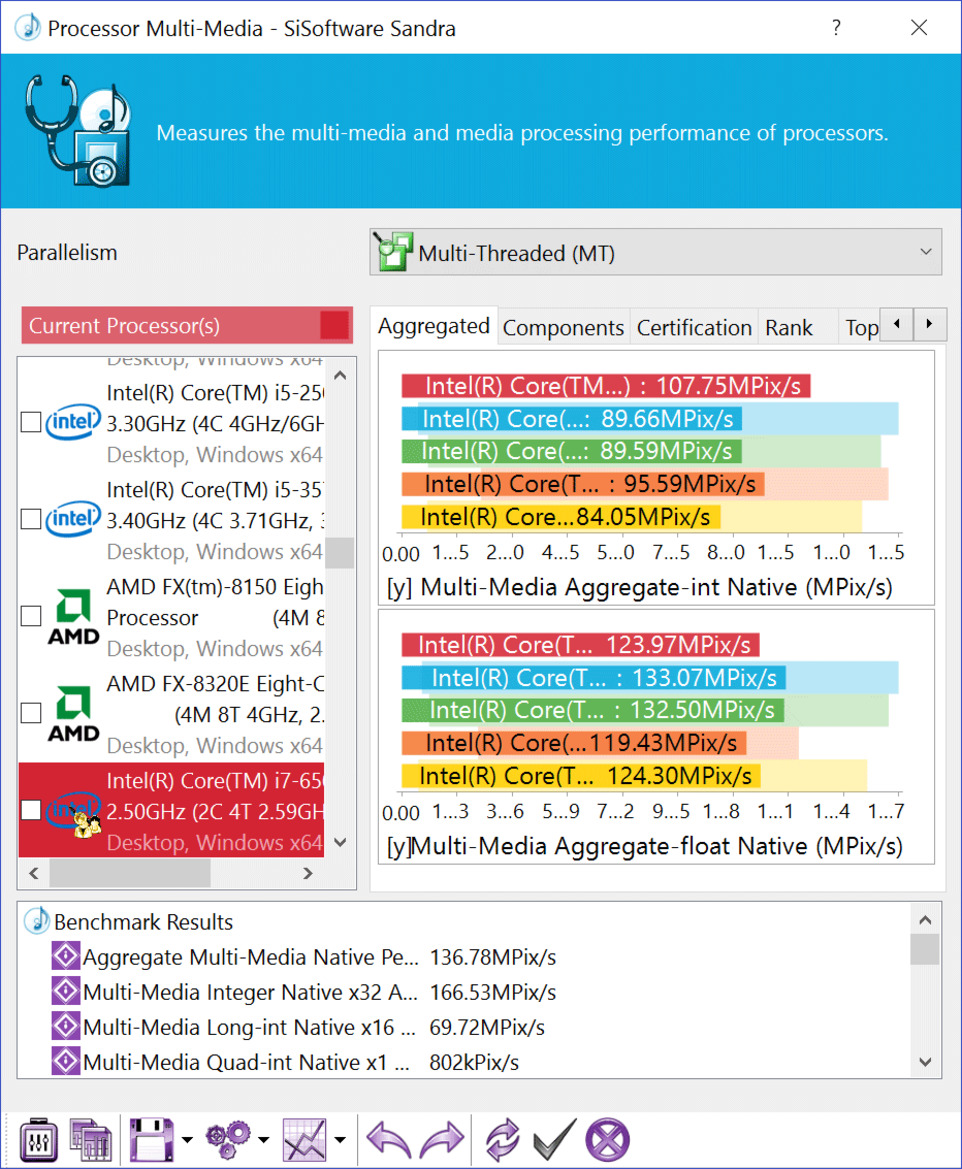Click the stethoscope multi-media banner icon
This screenshot has height=1169, width=962.
pyautogui.click(x=78, y=130)
